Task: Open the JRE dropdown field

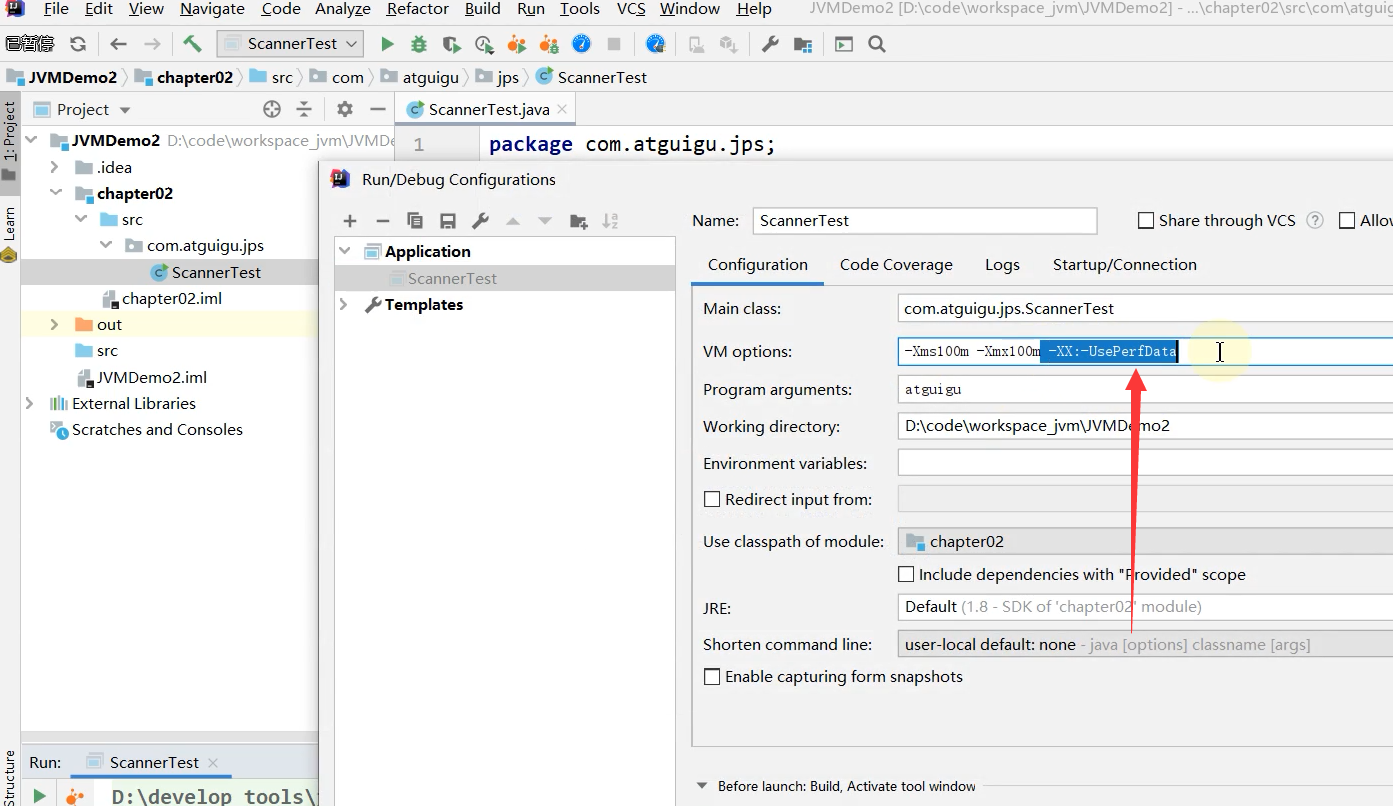Action: click(x=1145, y=606)
